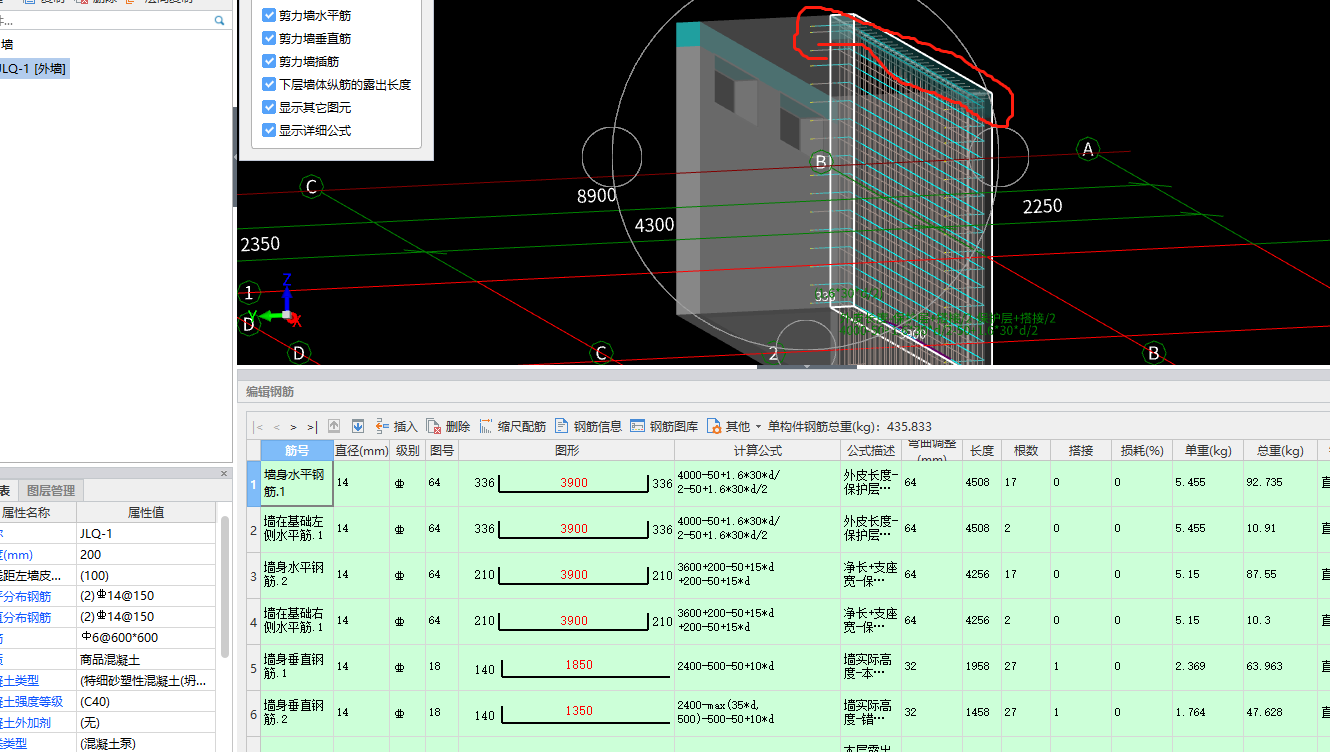Select rebar row 3 墙身水平钢筋.2
The image size is (1330, 752).
point(296,575)
